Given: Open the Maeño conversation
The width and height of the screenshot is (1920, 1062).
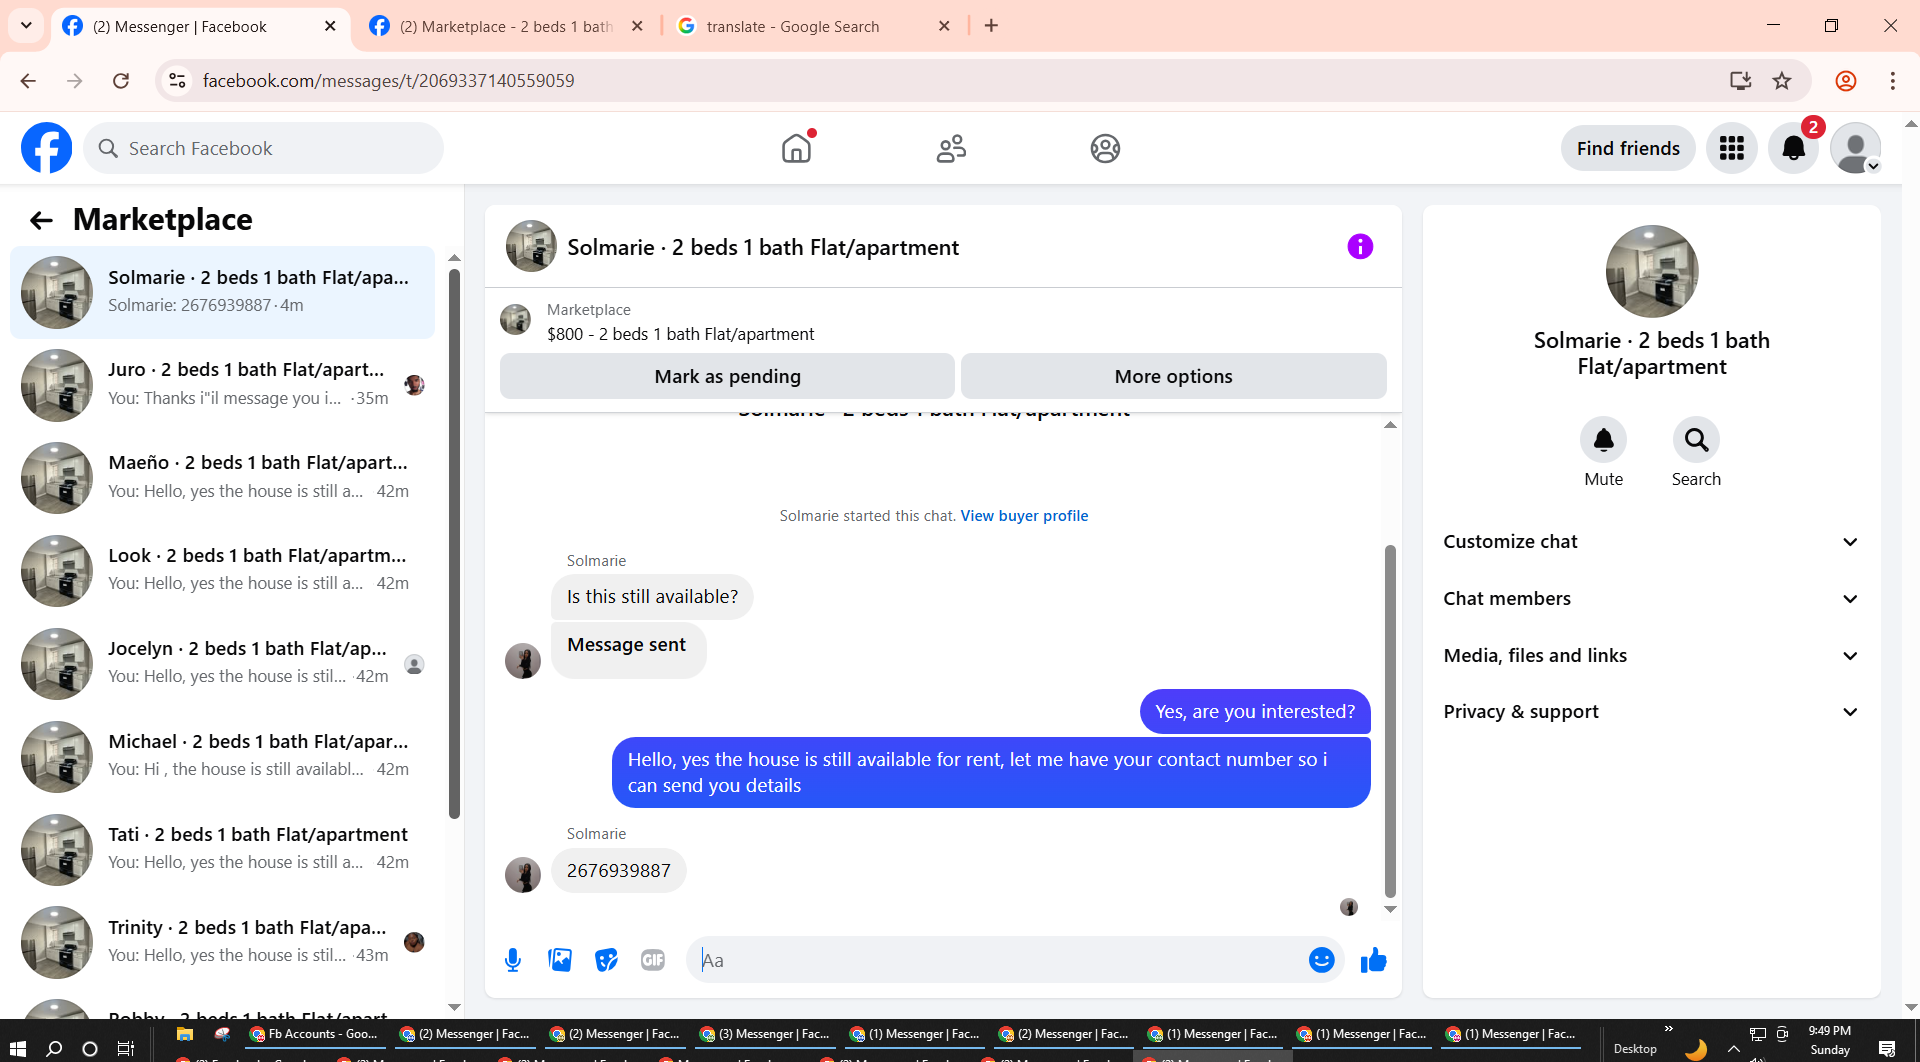Looking at the screenshot, I should pos(222,478).
